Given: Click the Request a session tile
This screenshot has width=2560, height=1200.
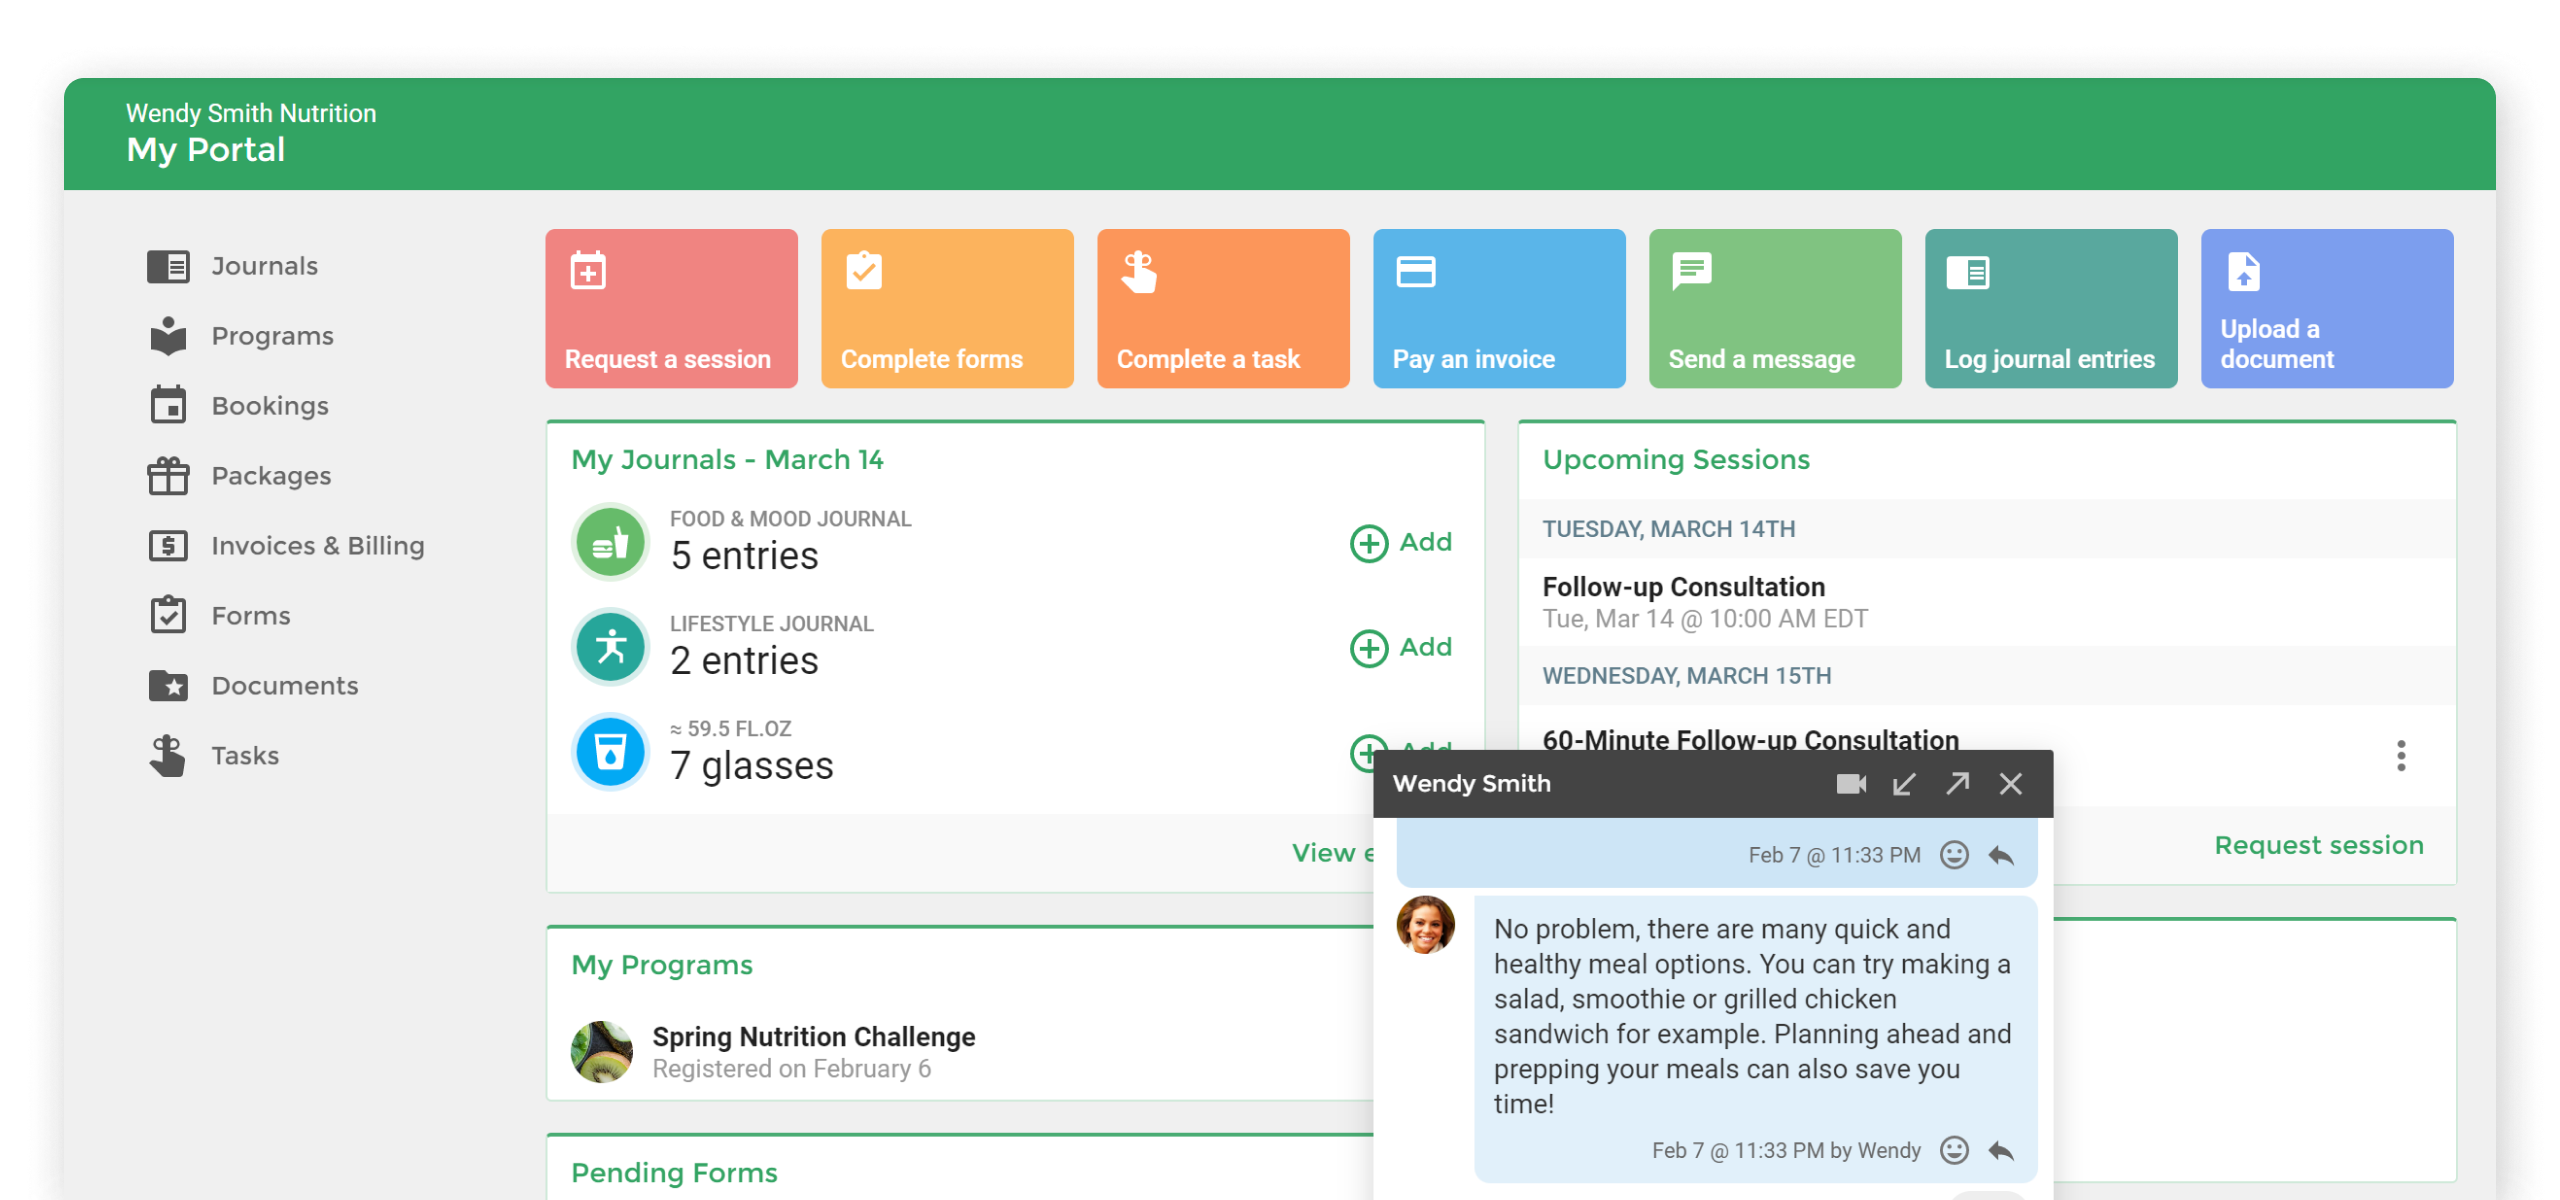Looking at the screenshot, I should (x=671, y=308).
